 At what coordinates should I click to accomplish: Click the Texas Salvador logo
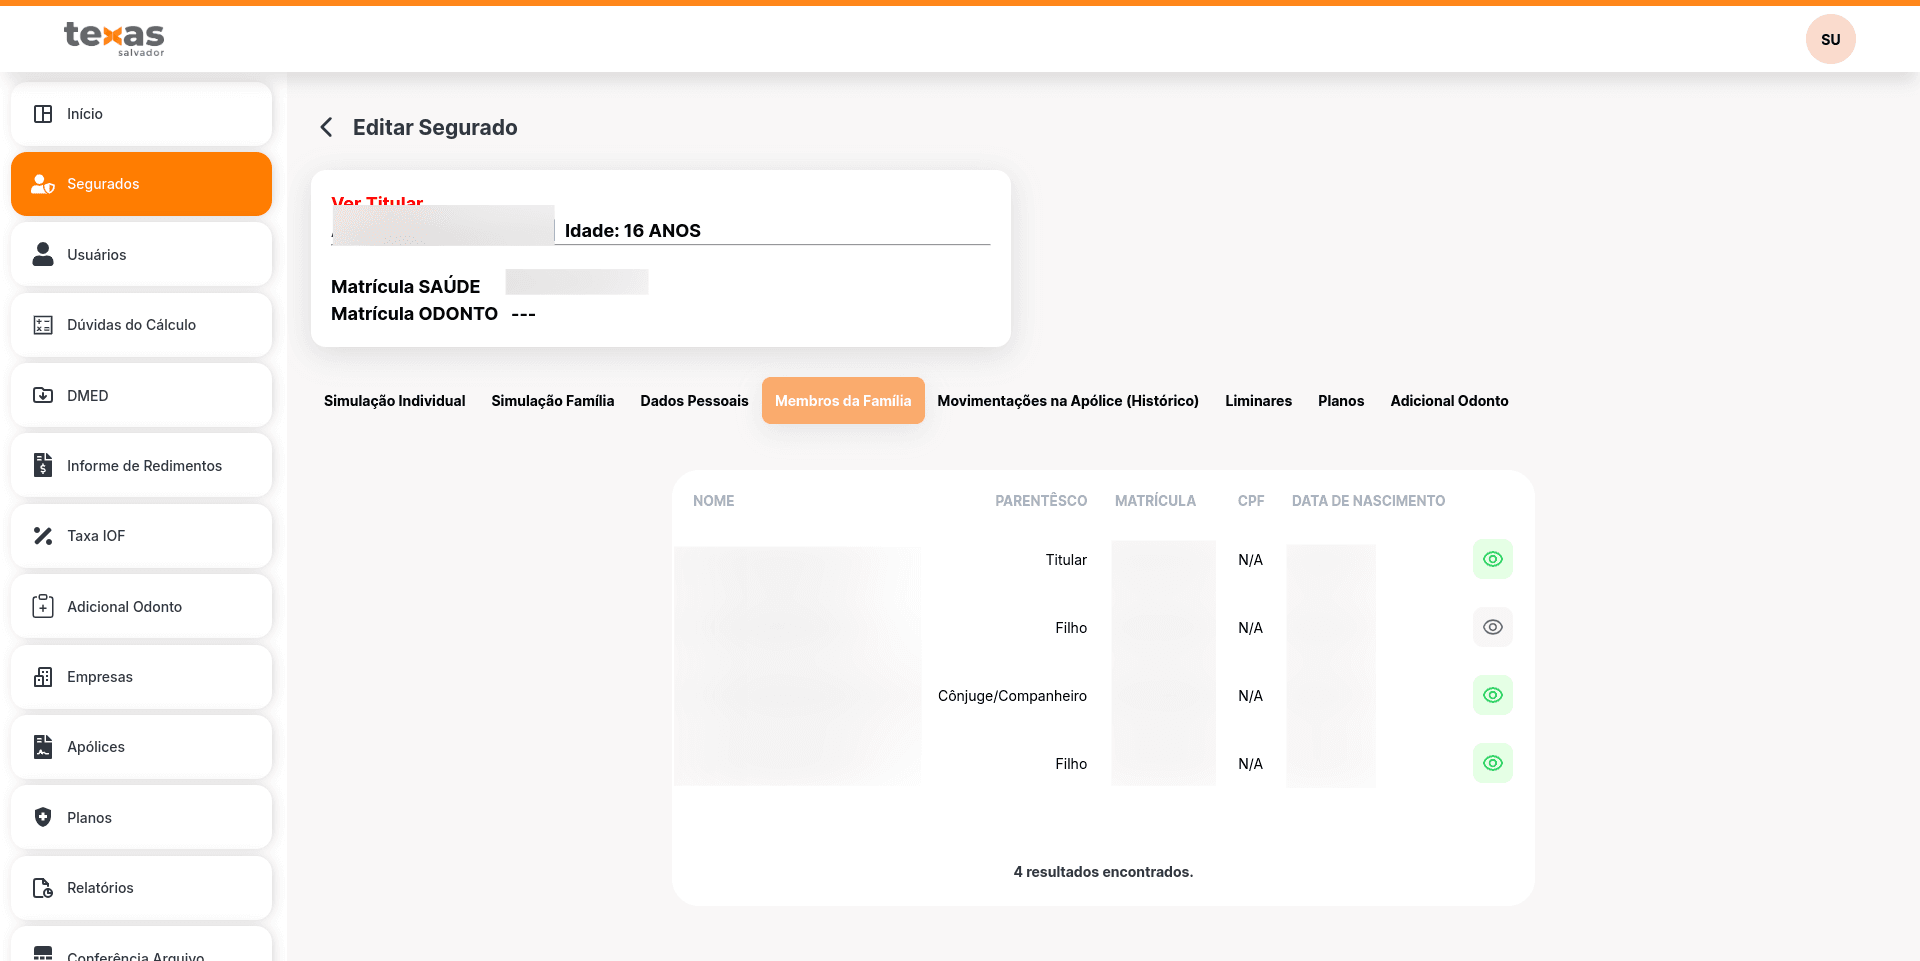coord(114,38)
